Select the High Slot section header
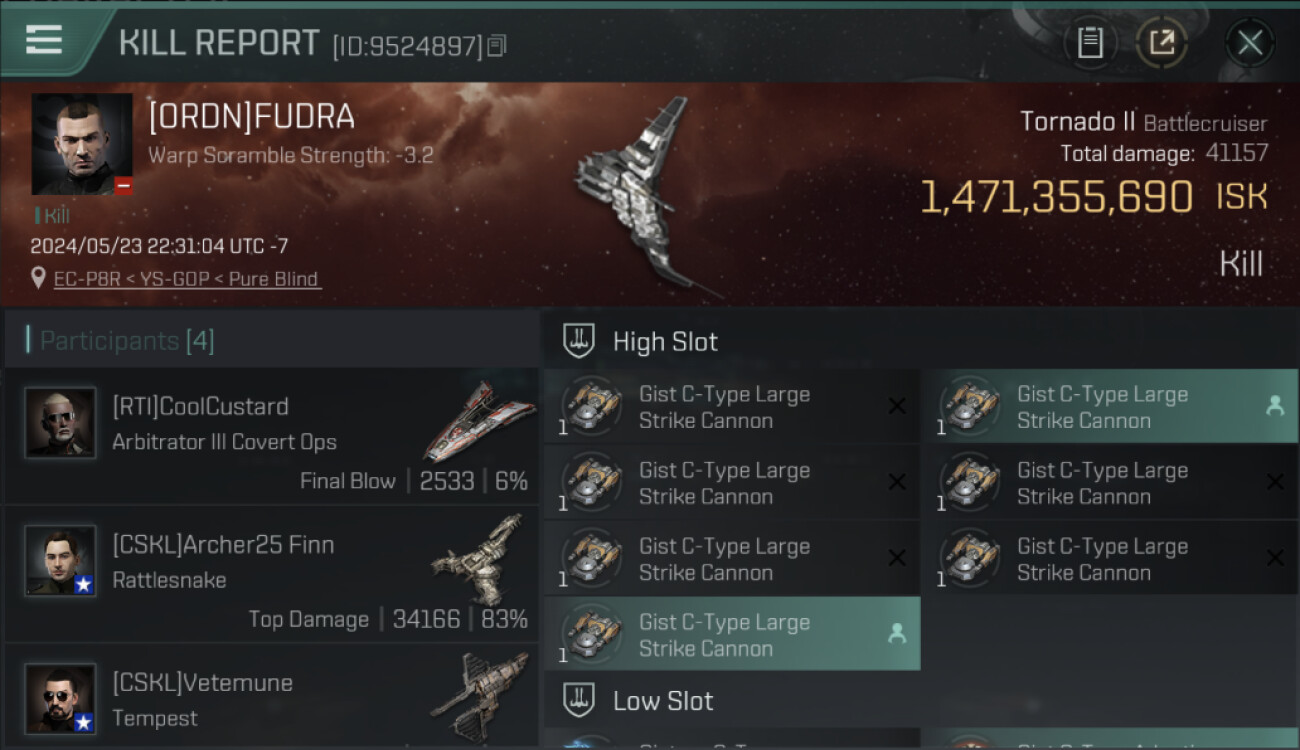This screenshot has width=1300, height=750. point(920,341)
